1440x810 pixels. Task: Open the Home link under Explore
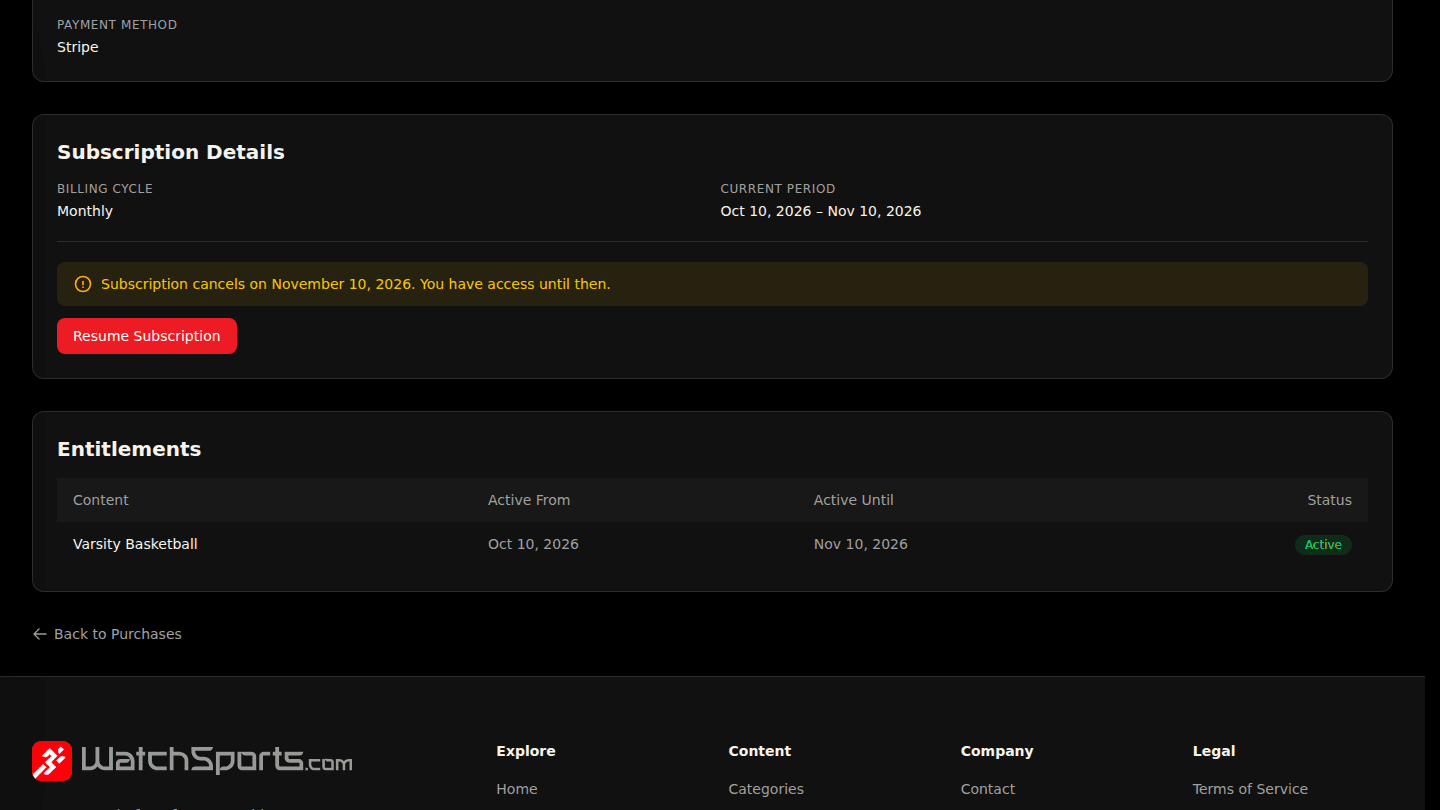(517, 789)
